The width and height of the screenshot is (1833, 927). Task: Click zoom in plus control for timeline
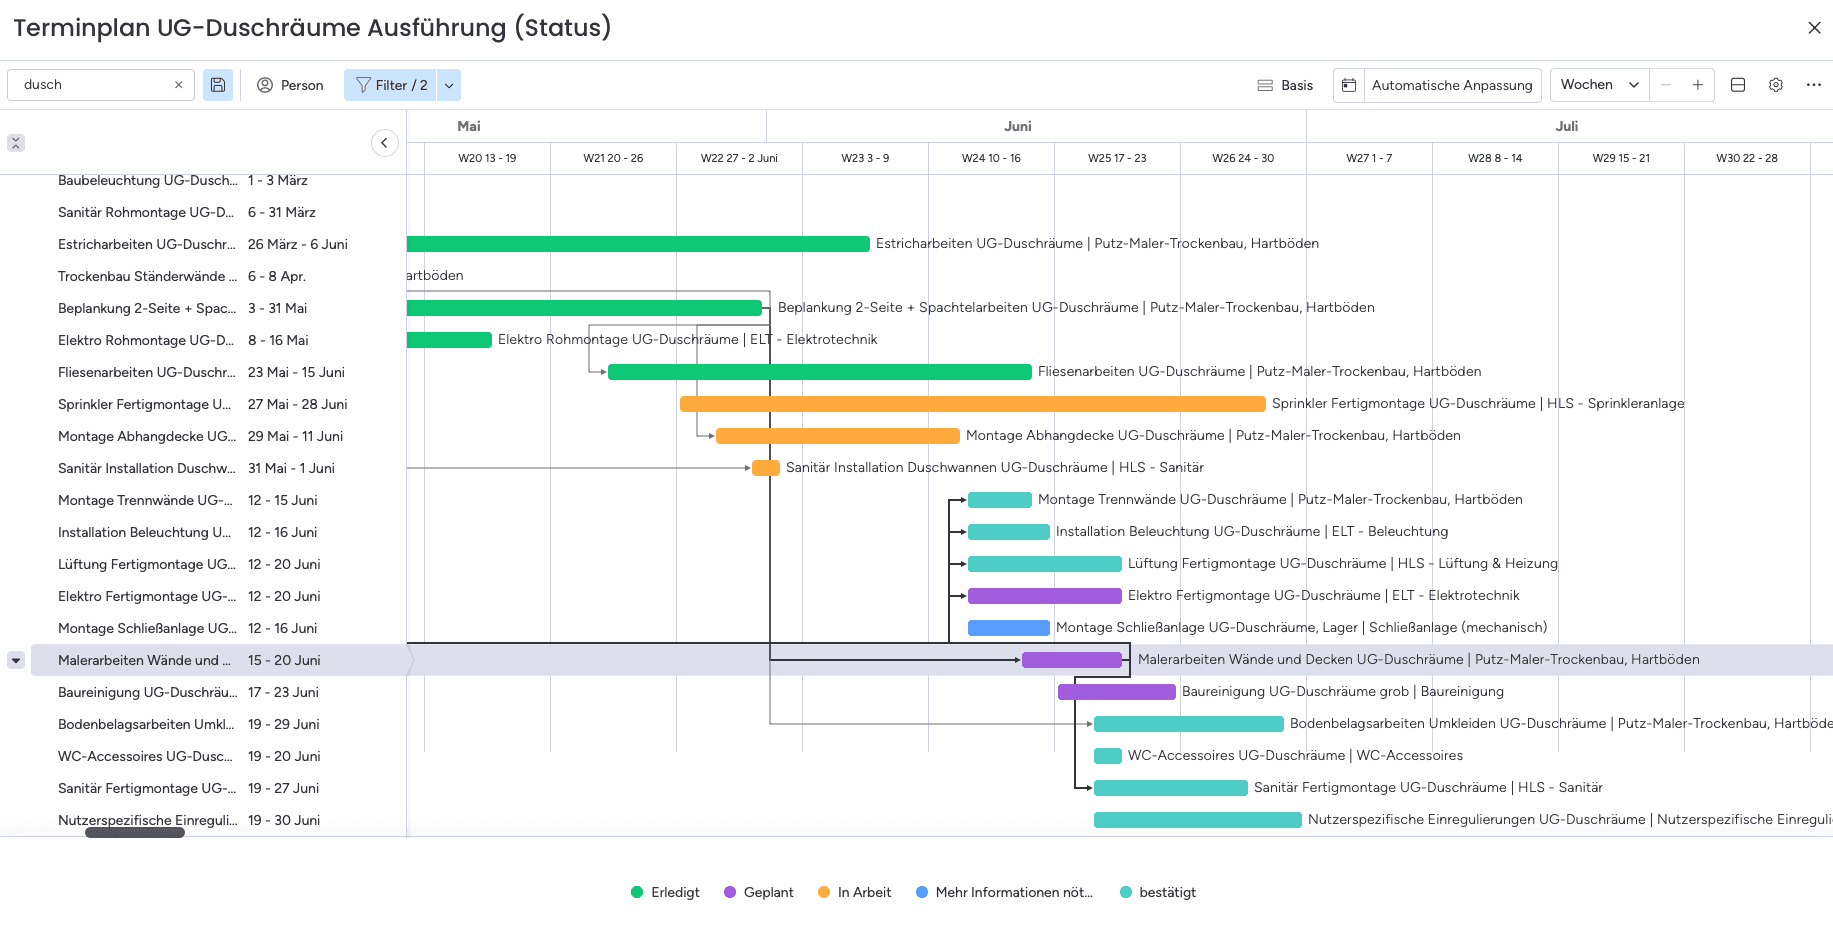coord(1697,85)
